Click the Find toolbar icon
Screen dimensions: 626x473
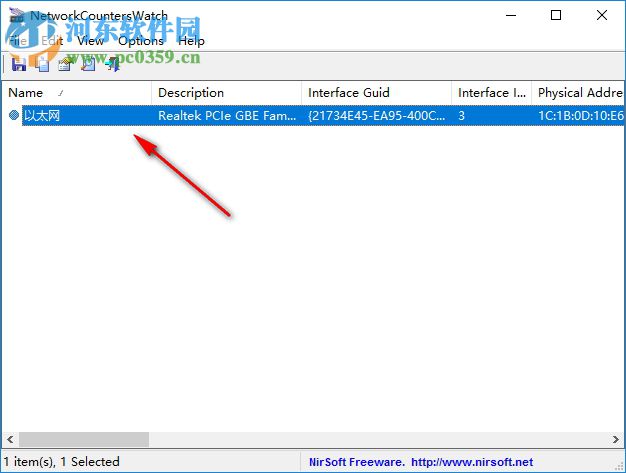click(89, 64)
